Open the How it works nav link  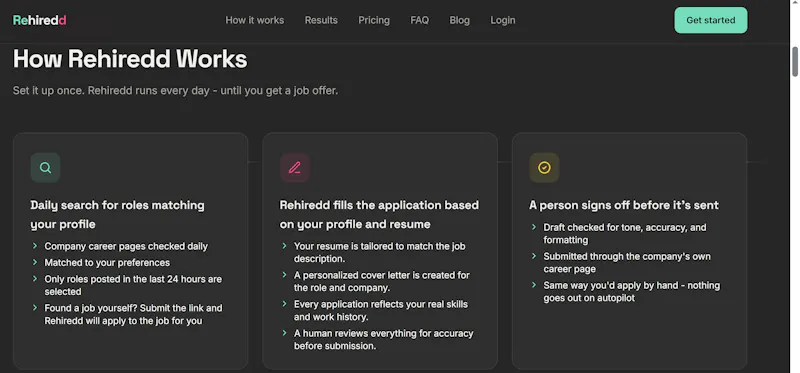click(x=255, y=20)
